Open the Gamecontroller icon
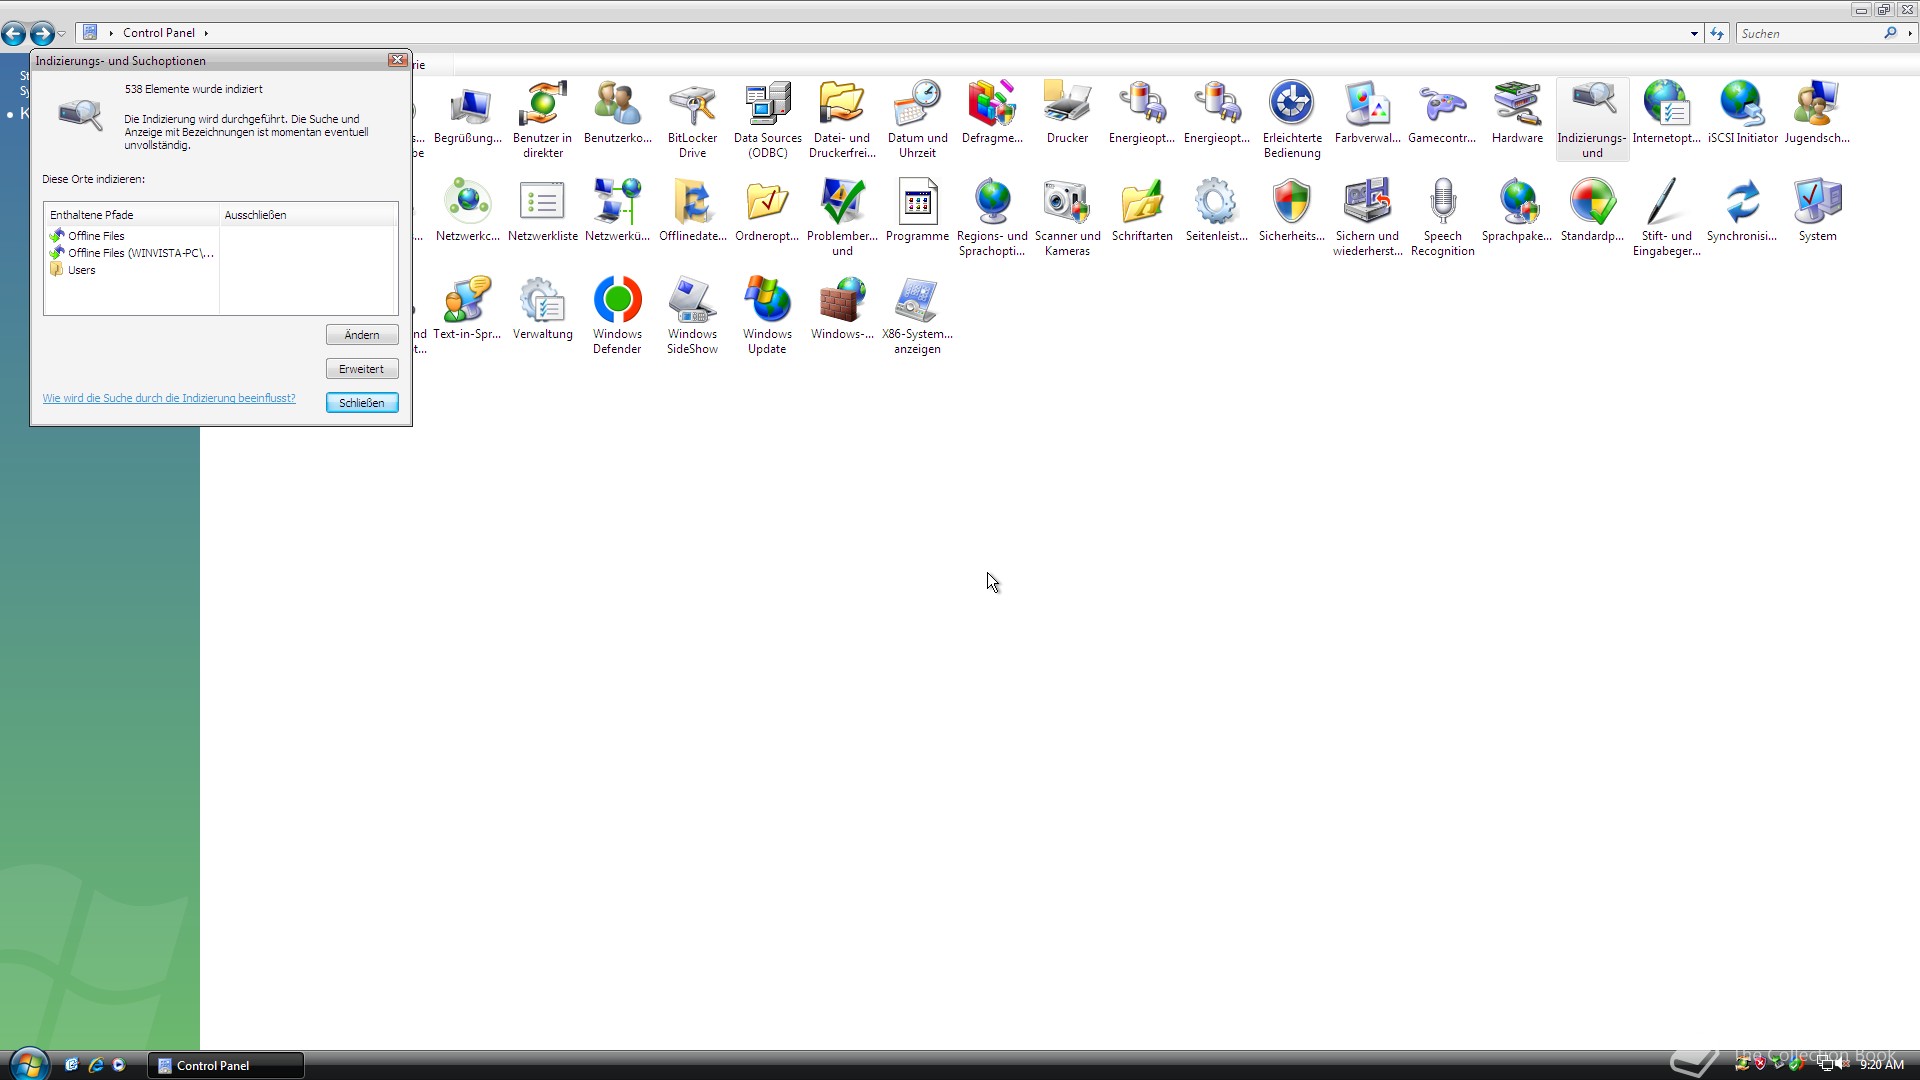 pyautogui.click(x=1442, y=113)
